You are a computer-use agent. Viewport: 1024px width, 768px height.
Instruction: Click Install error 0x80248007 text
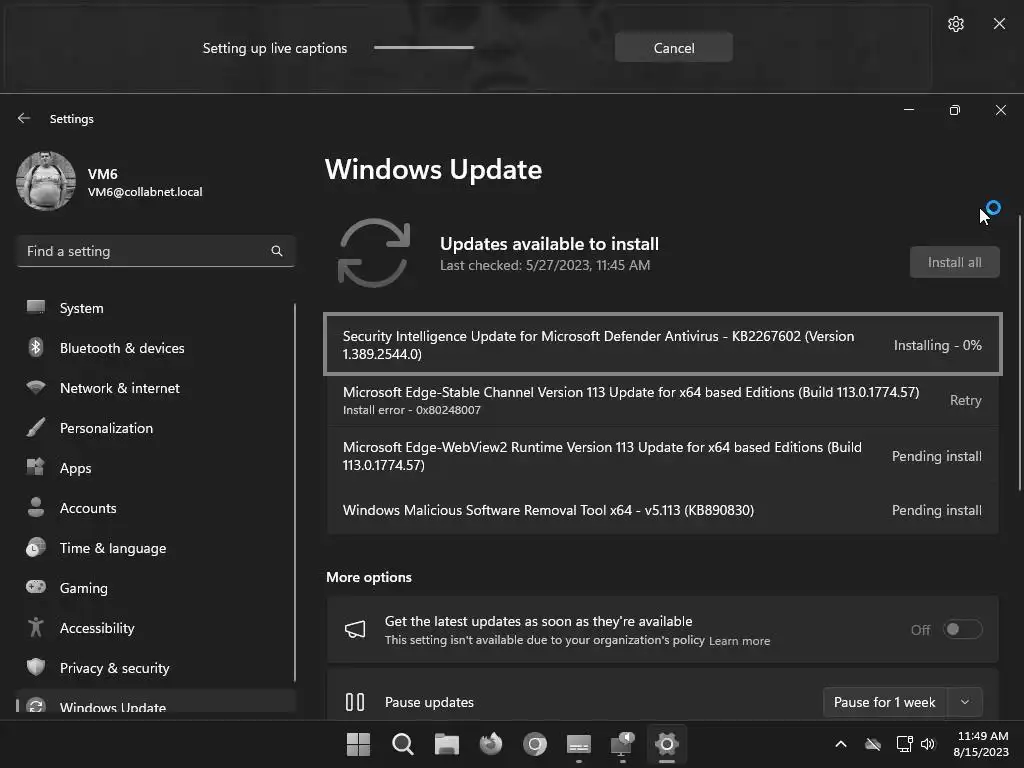tap(412, 410)
